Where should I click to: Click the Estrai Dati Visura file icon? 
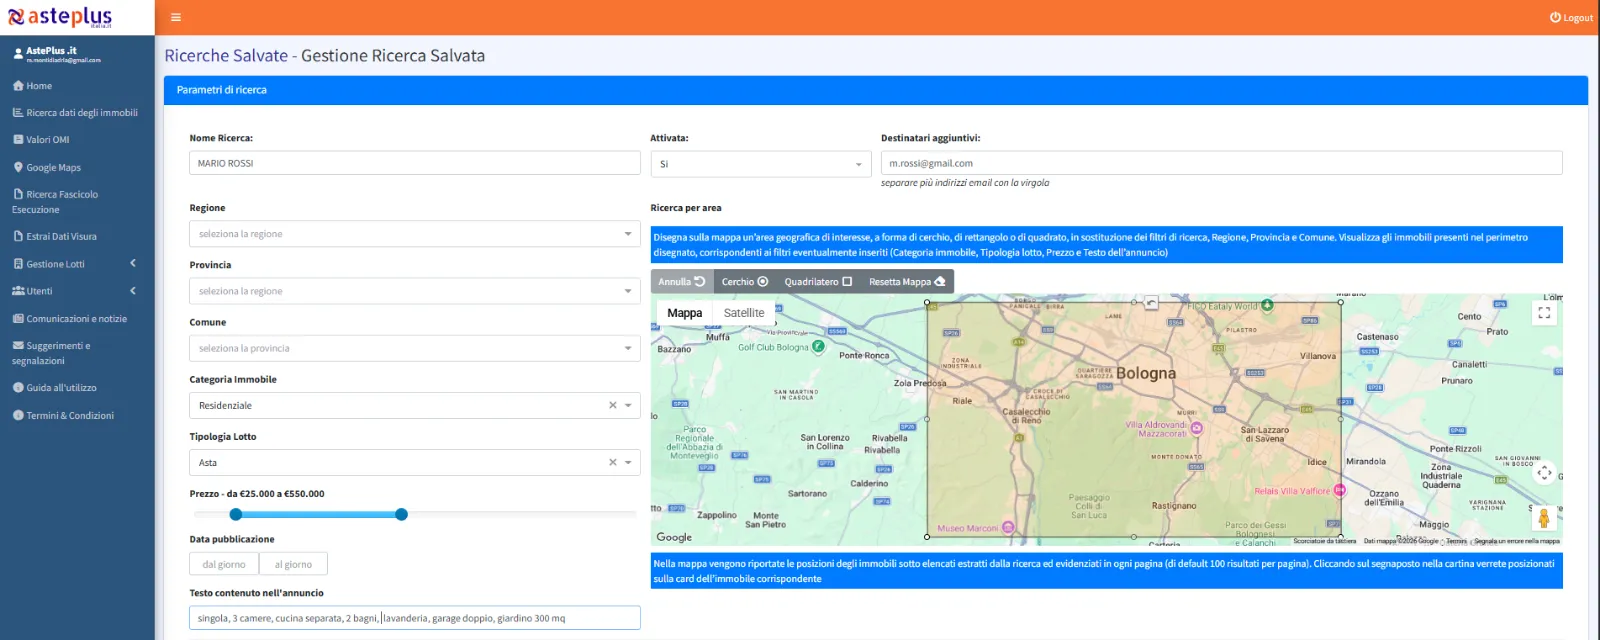click(18, 236)
